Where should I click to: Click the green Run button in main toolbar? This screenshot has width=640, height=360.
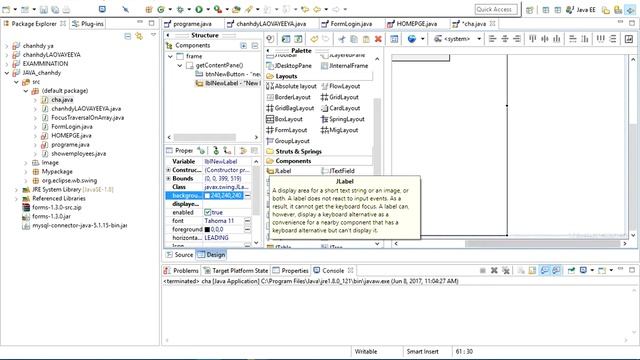pos(199,9)
